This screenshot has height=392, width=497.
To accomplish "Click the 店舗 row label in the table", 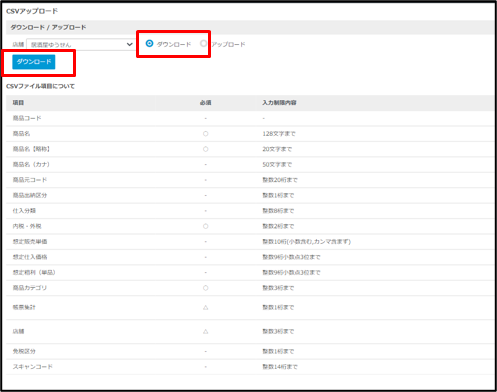I will [x=18, y=331].
